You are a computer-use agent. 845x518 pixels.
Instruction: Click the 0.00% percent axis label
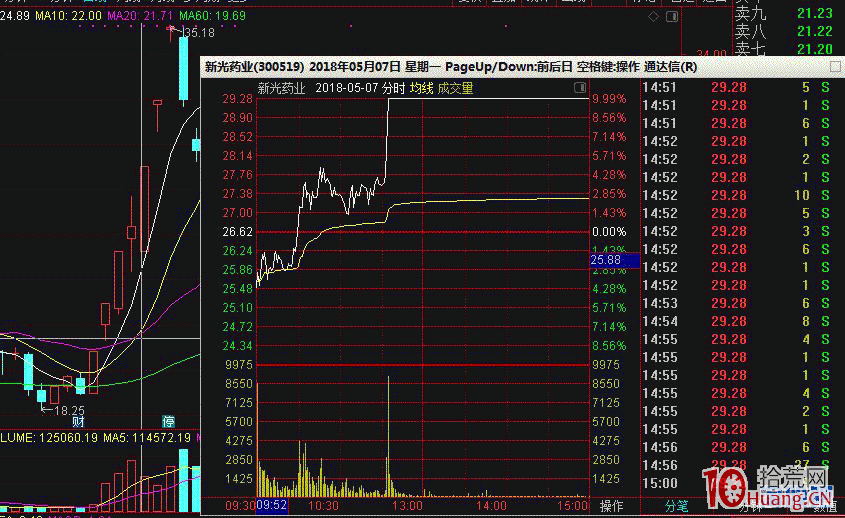(x=609, y=232)
